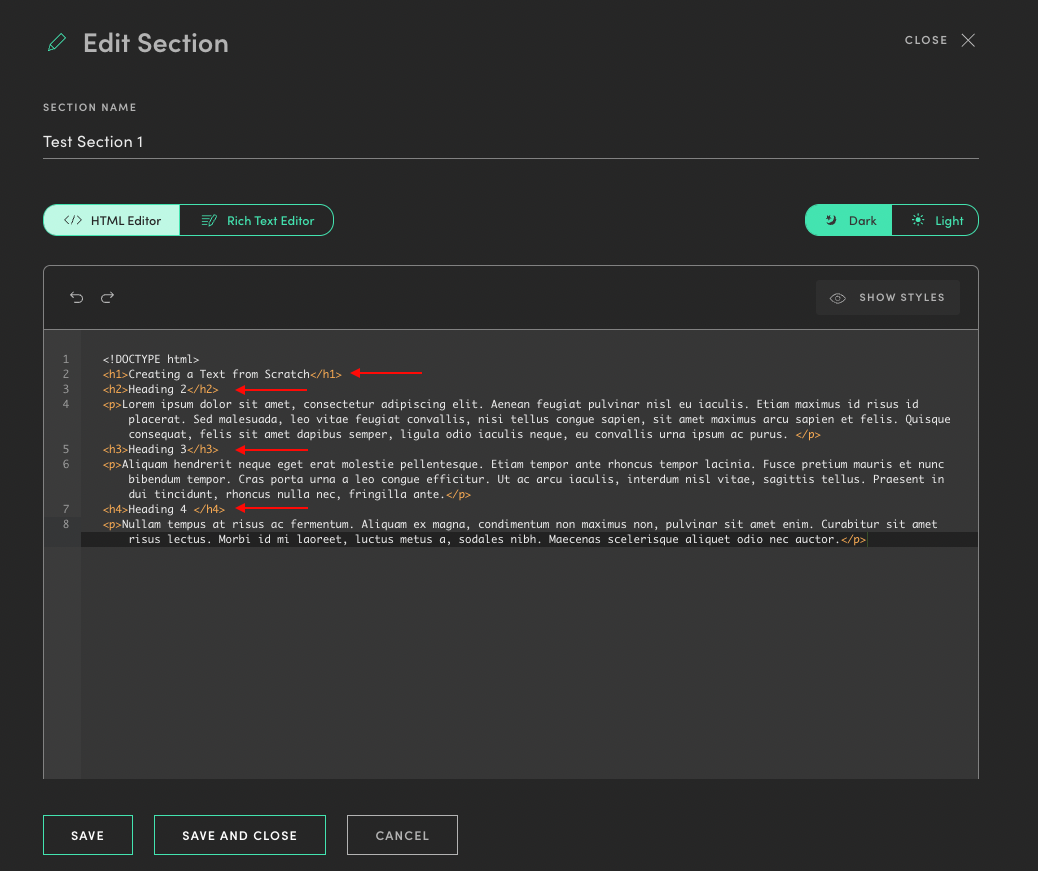Click the formatted-text icon on Rich Text Editor tab
The width and height of the screenshot is (1038, 871).
coord(209,220)
